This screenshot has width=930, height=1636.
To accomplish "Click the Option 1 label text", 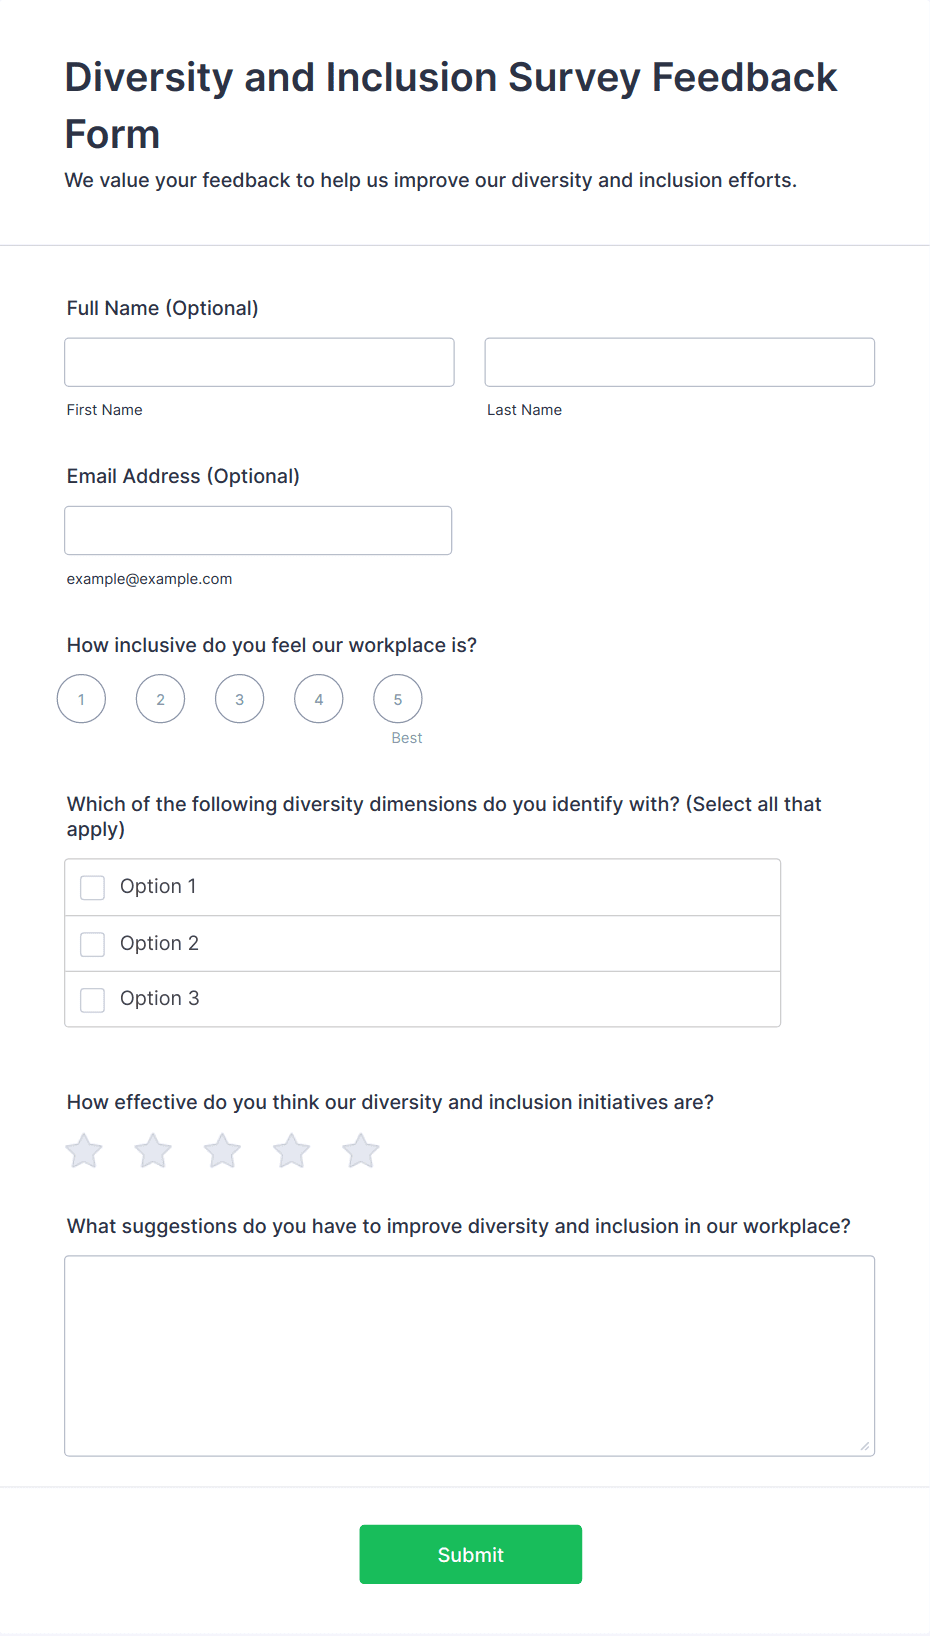I will click(x=158, y=886).
